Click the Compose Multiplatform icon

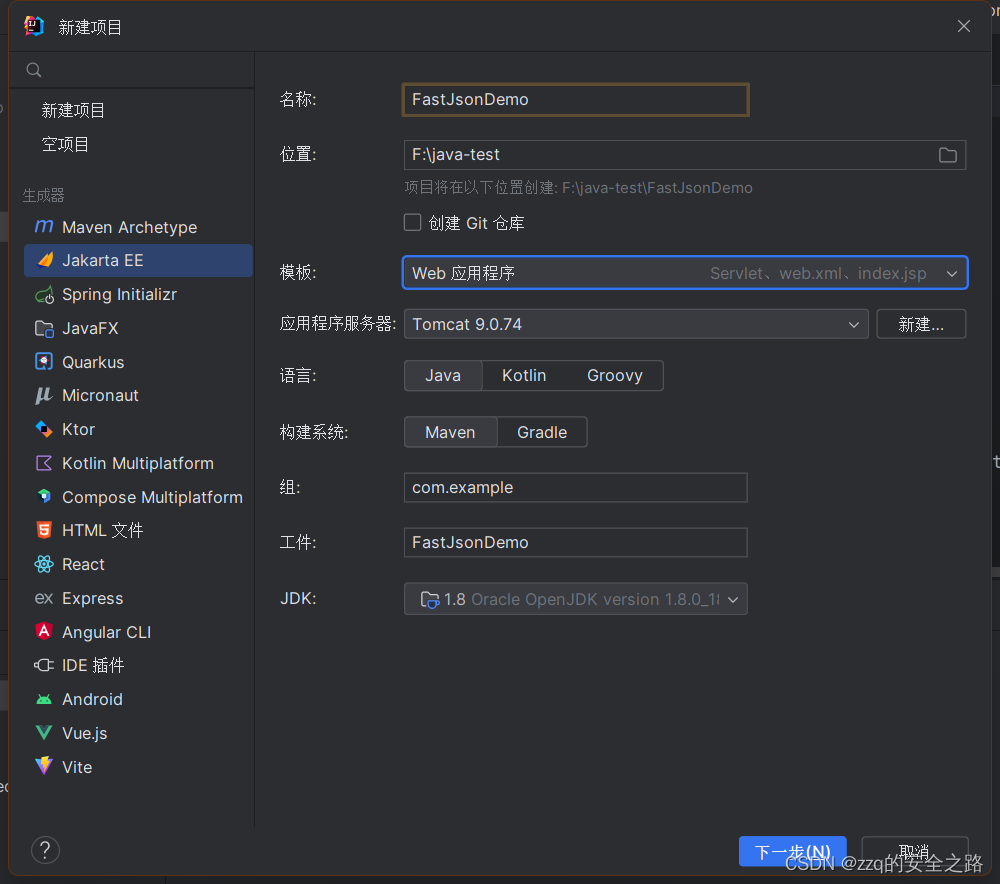tap(44, 496)
